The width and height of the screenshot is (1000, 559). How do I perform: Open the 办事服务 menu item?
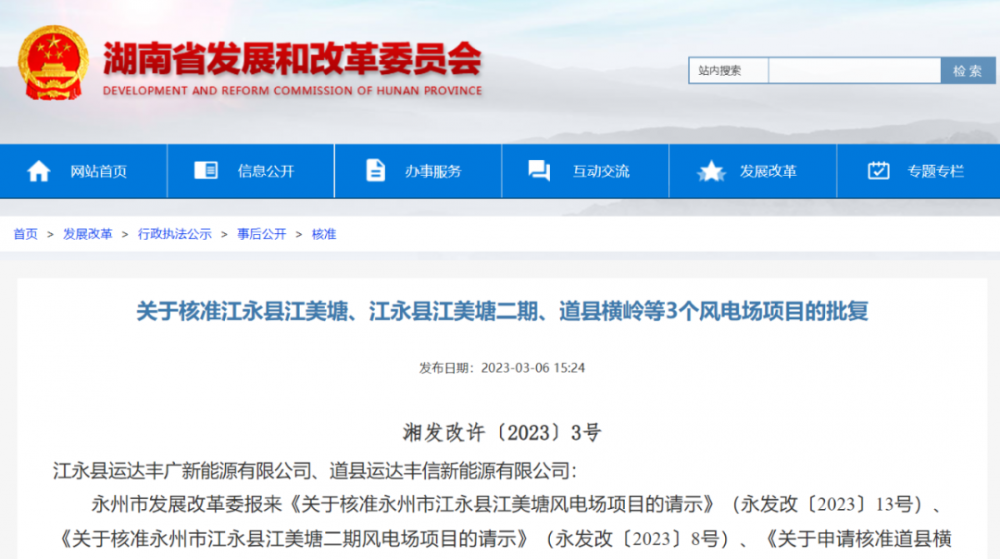[x=418, y=171]
